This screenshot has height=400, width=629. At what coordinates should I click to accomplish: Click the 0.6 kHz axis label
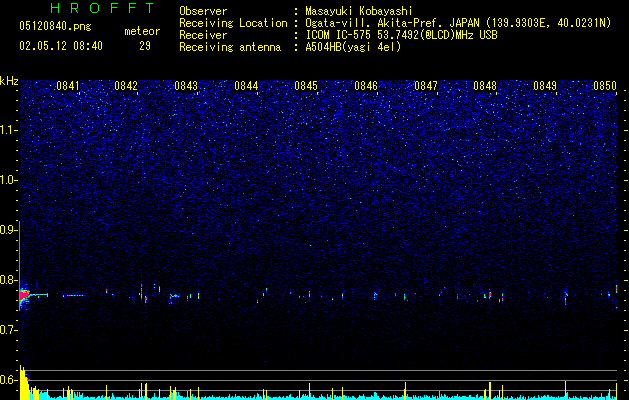[8, 380]
